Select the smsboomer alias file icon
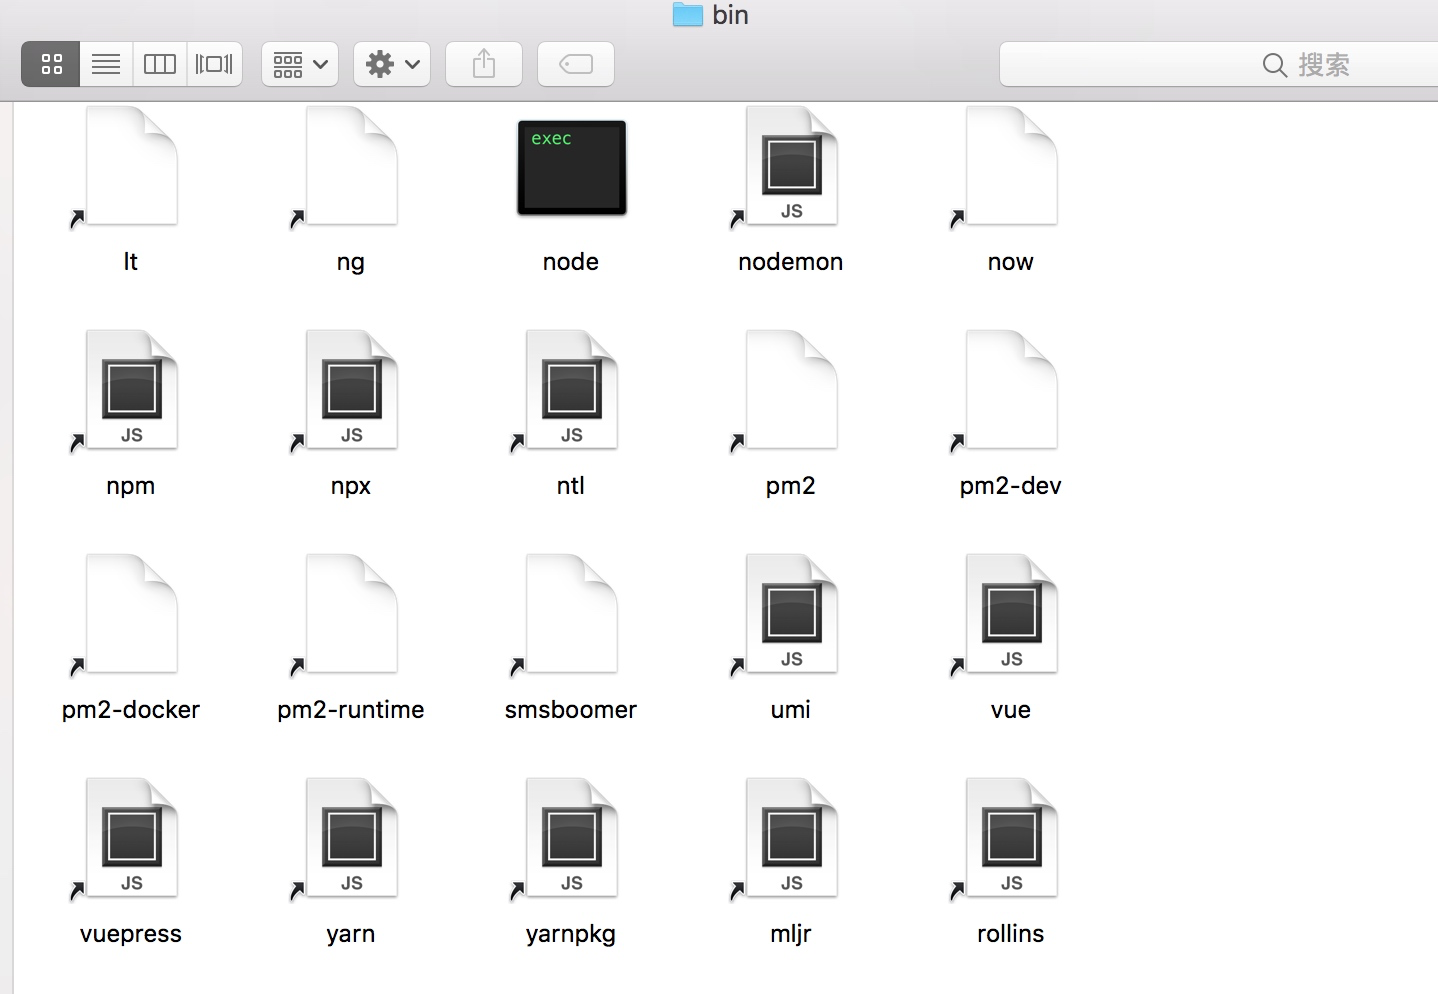The width and height of the screenshot is (1438, 994). point(571,615)
